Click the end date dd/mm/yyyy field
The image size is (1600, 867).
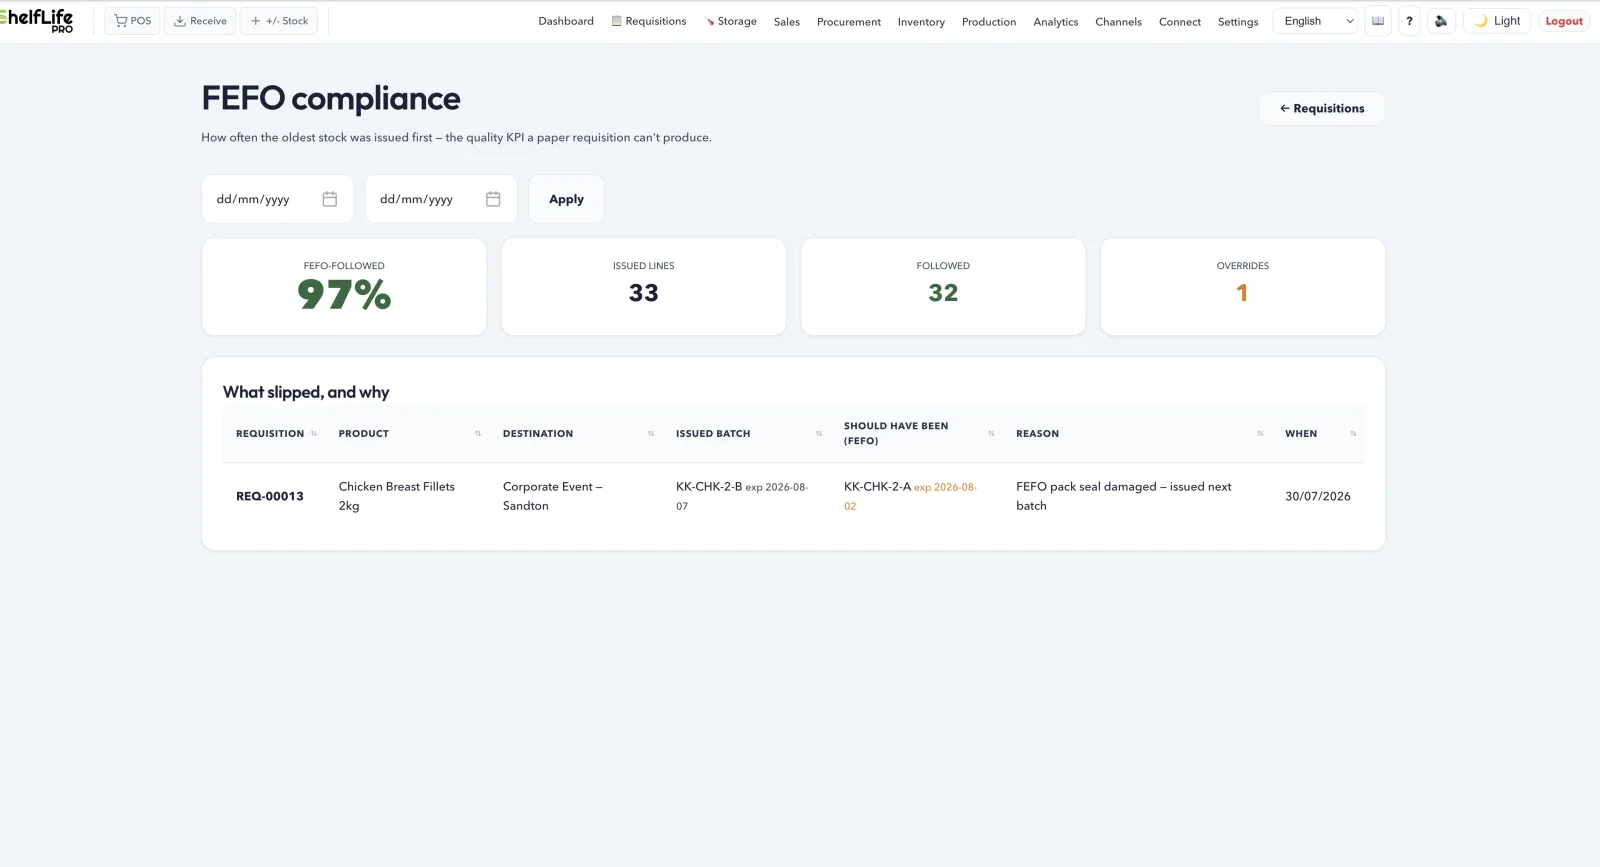tap(441, 199)
